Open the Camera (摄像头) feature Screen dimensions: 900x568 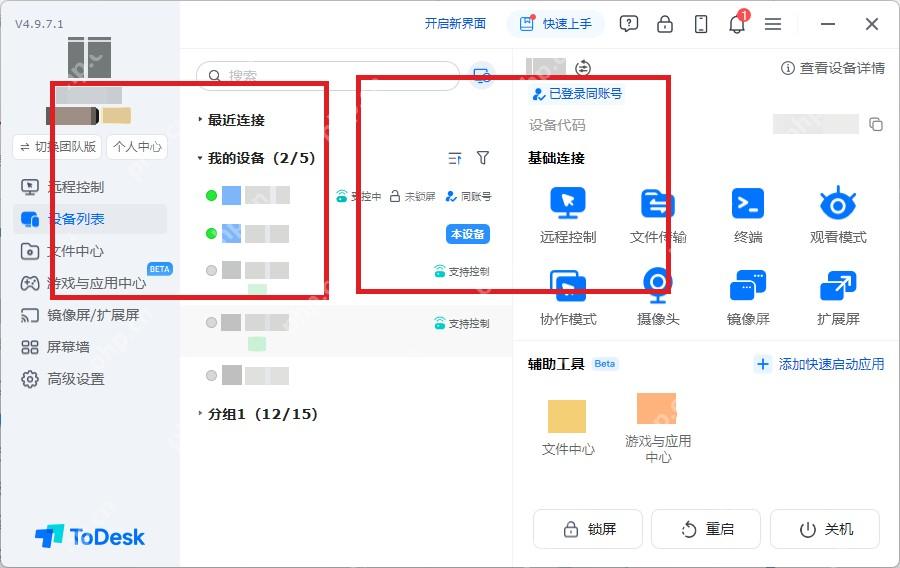click(x=658, y=297)
